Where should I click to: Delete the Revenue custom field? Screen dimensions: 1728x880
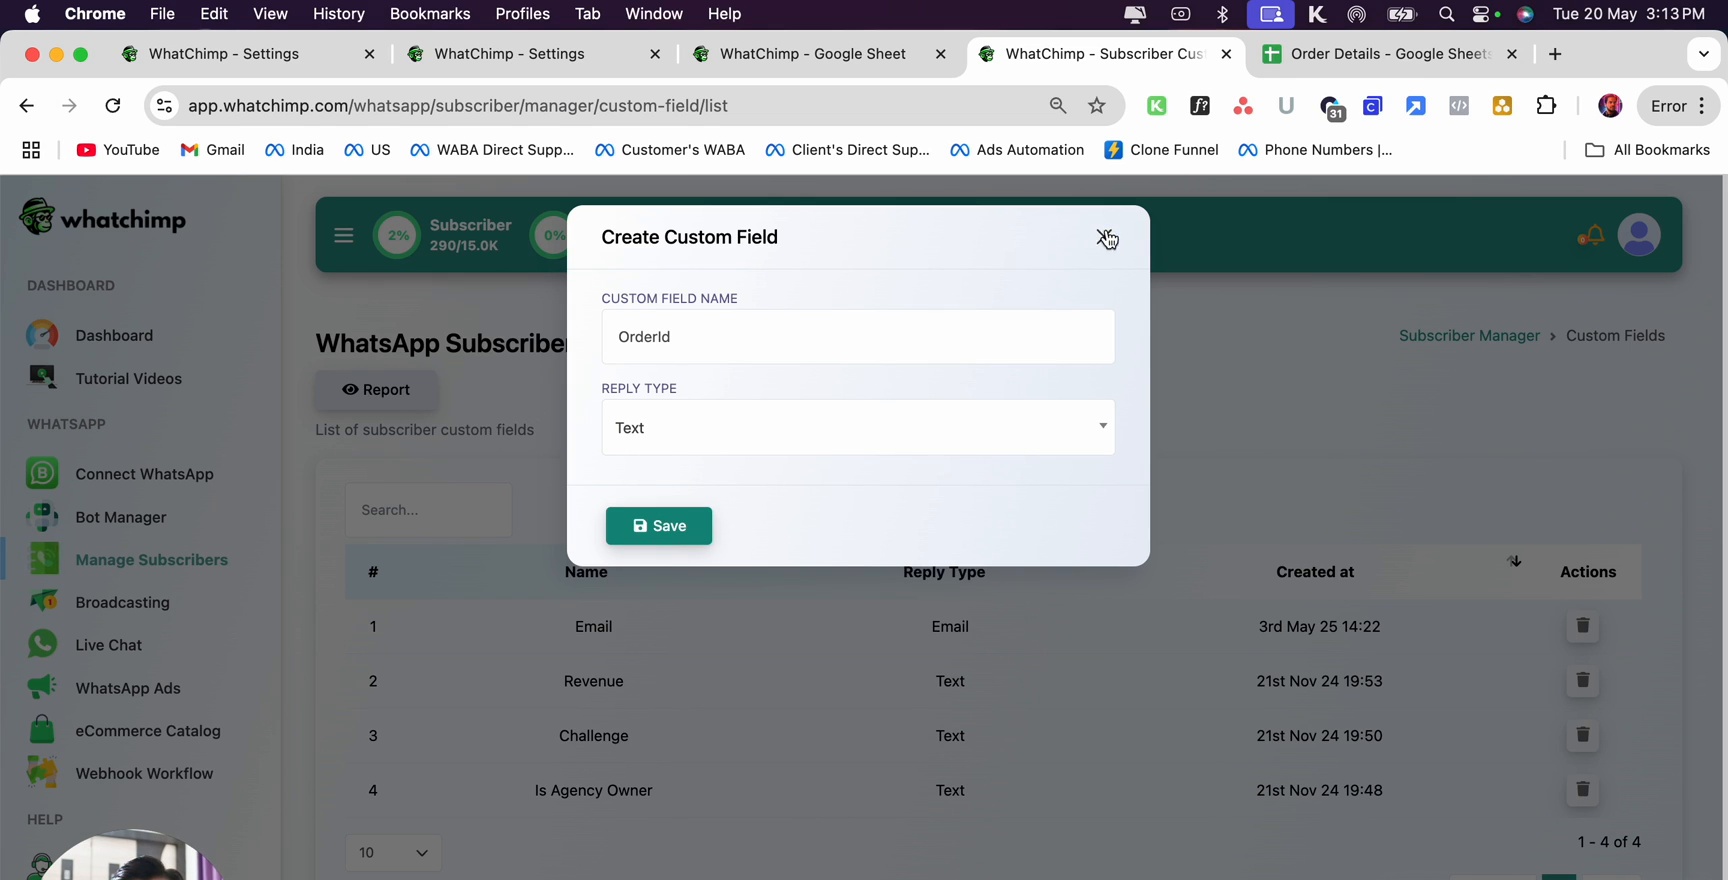click(1582, 681)
